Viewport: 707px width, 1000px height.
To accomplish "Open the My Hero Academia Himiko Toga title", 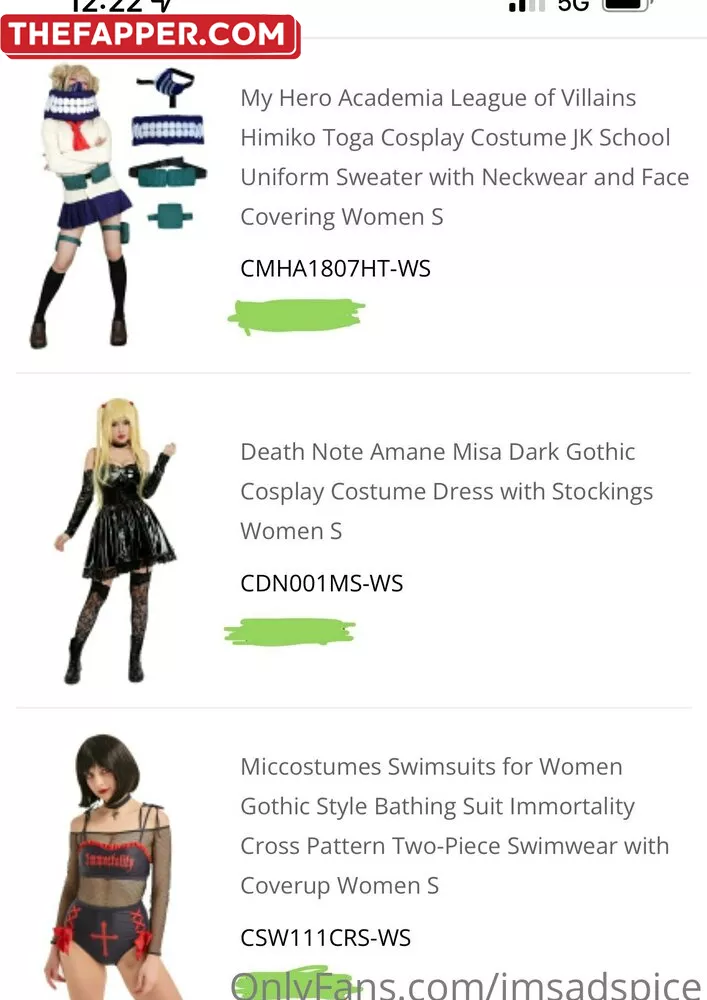I will [x=465, y=157].
